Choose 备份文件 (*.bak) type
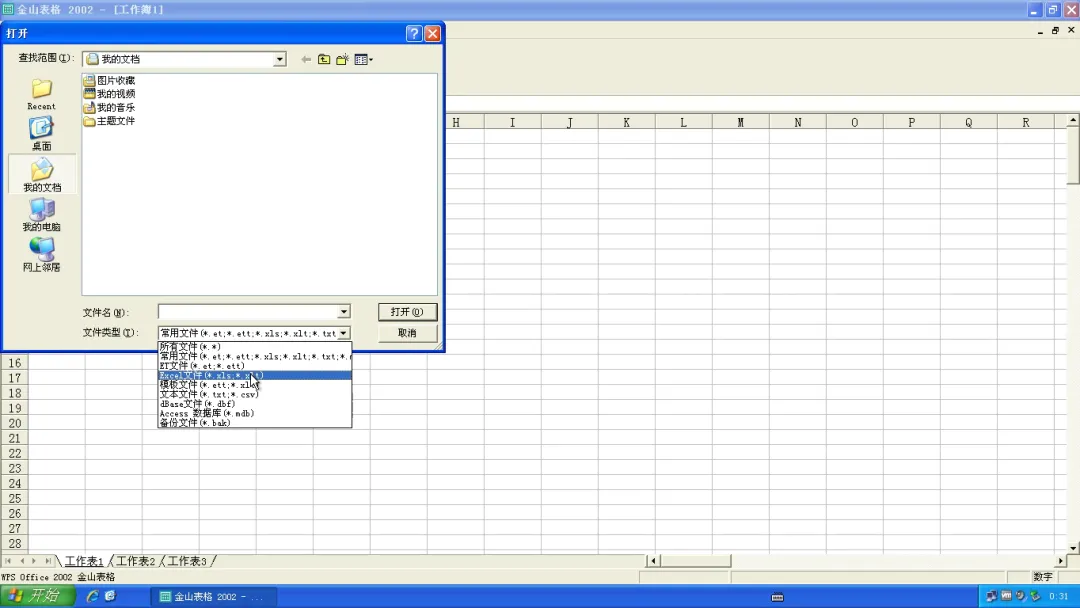1080x608 pixels. click(255, 423)
